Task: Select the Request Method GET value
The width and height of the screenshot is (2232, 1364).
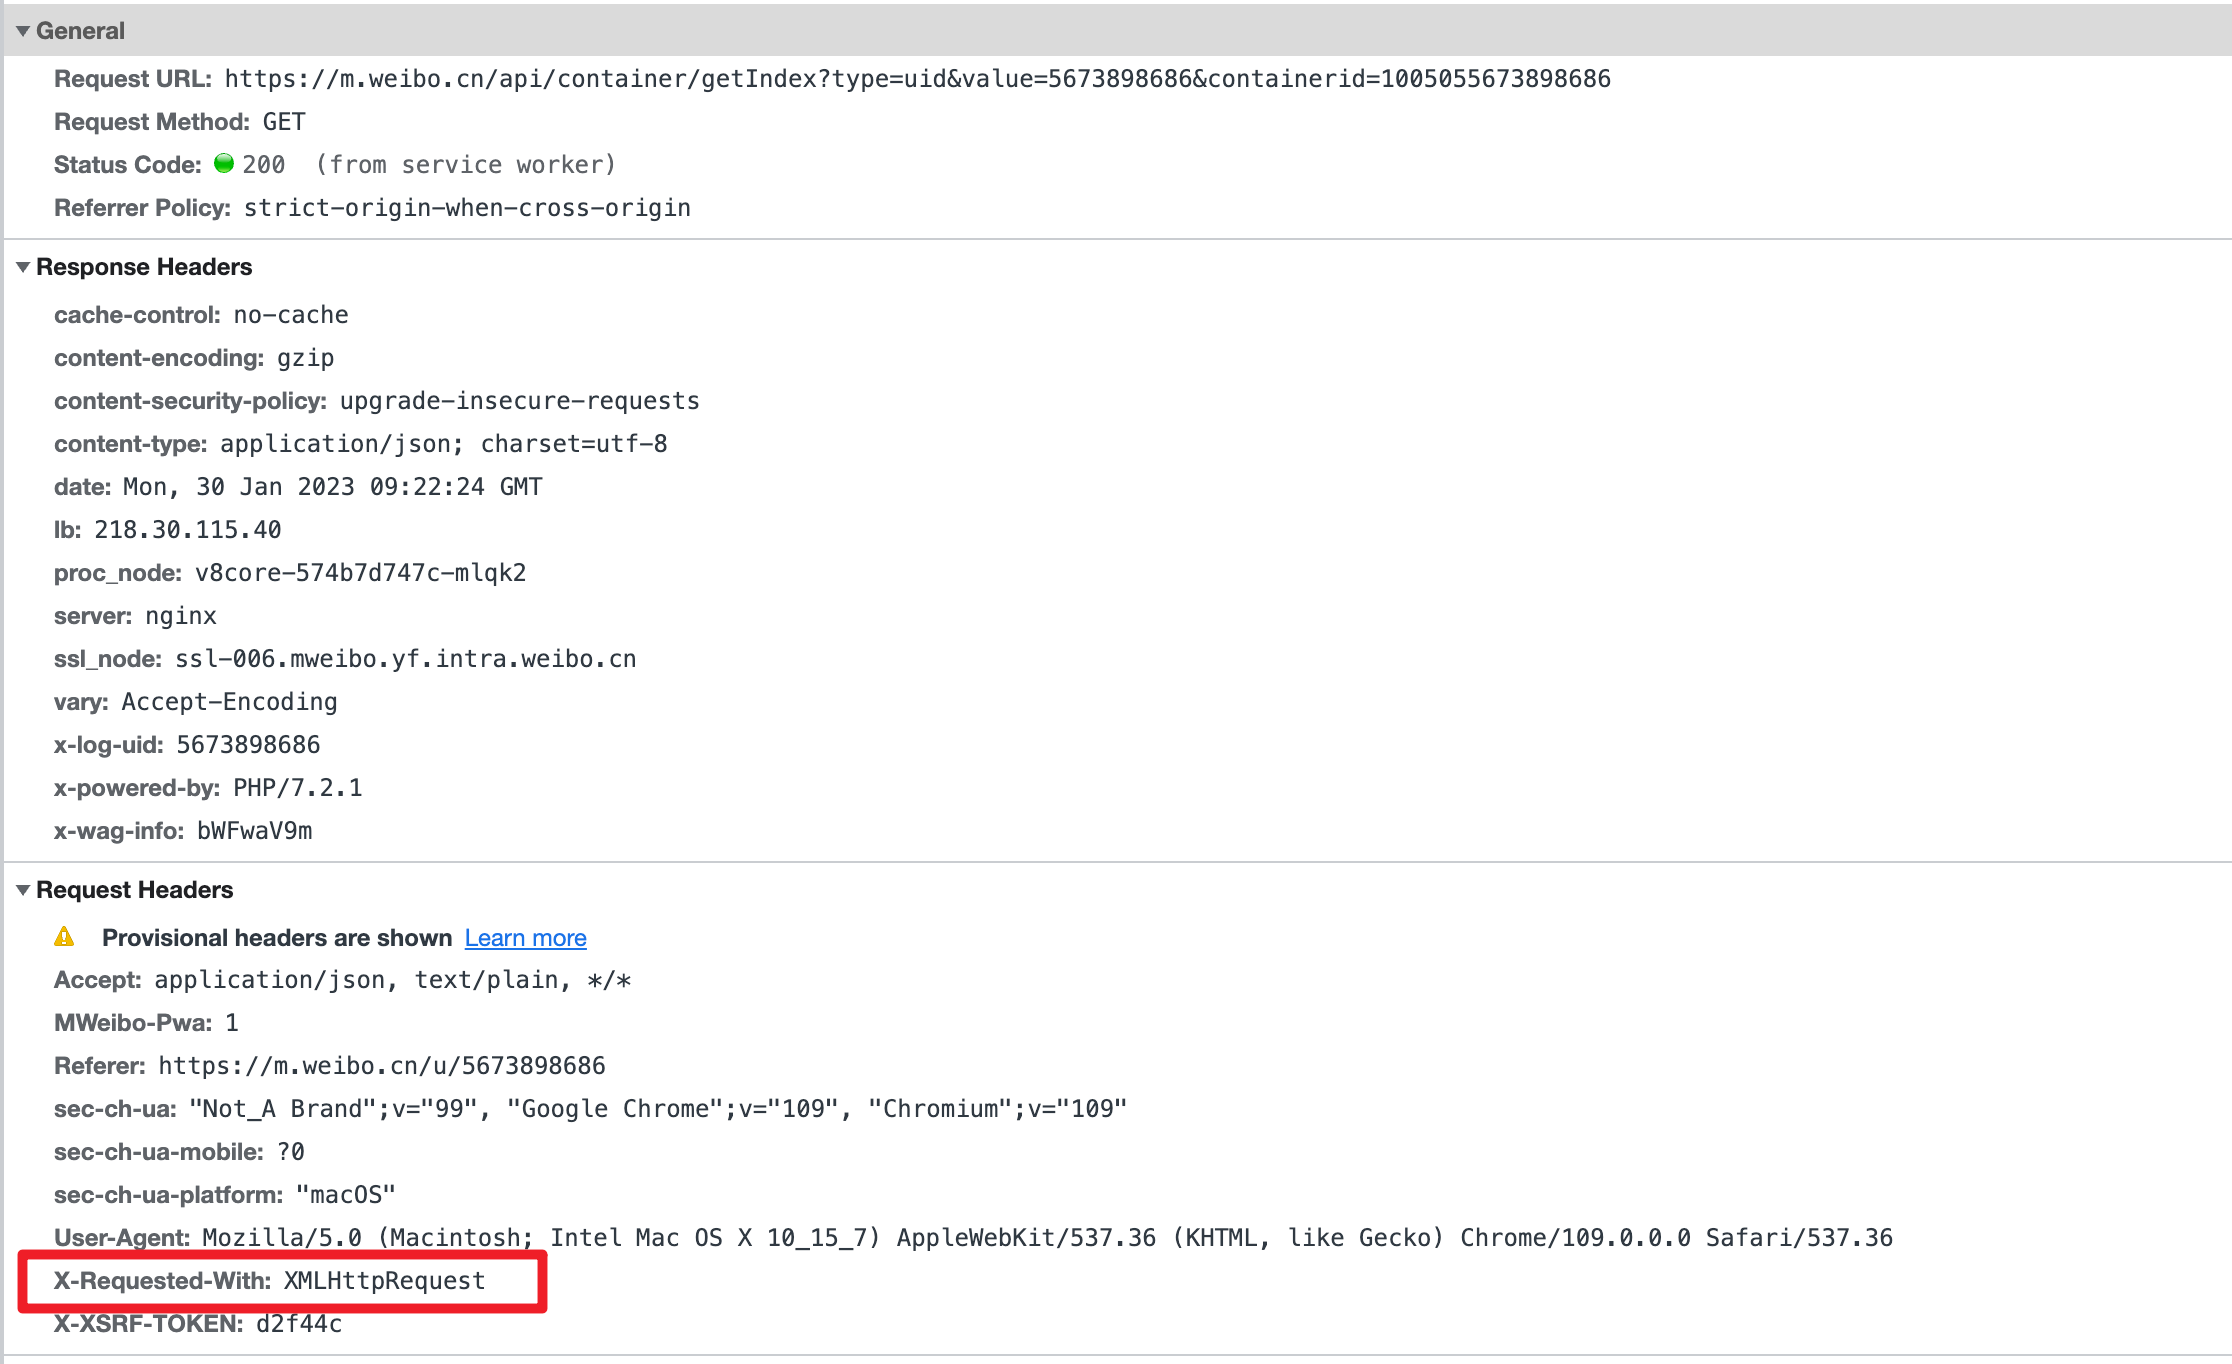Action: tap(284, 122)
